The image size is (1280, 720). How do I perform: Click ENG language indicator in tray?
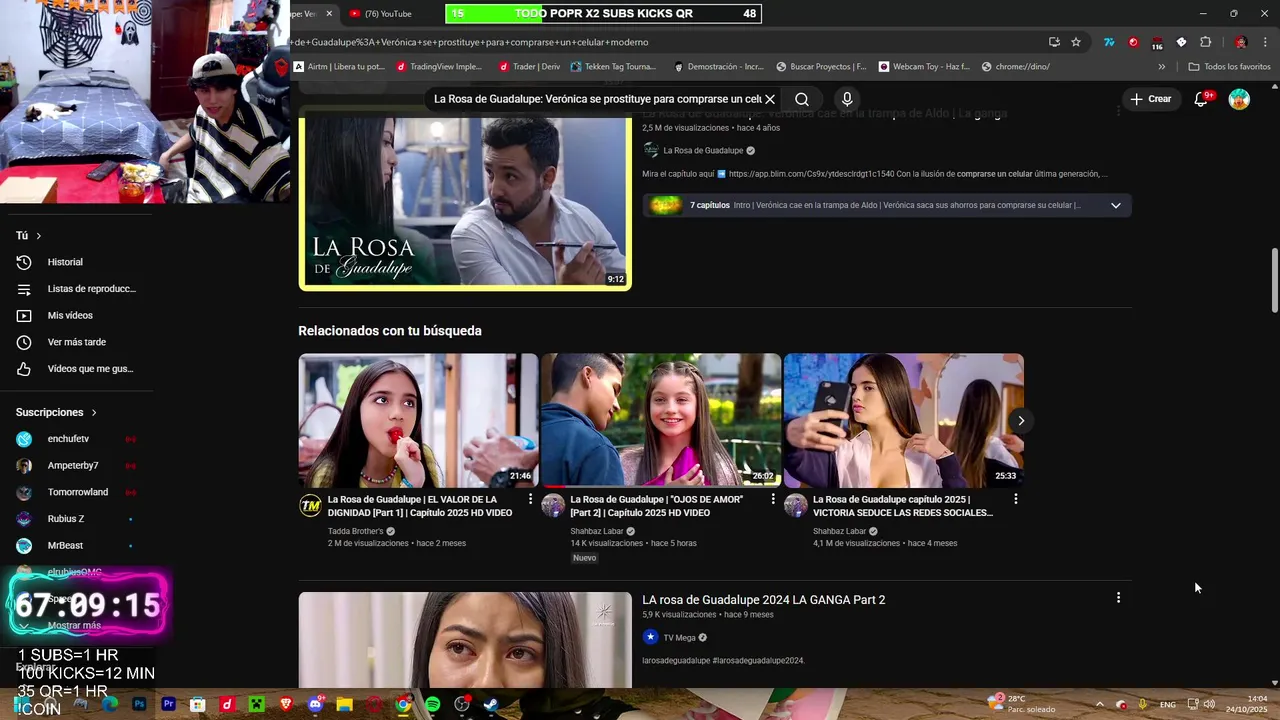(x=1168, y=704)
